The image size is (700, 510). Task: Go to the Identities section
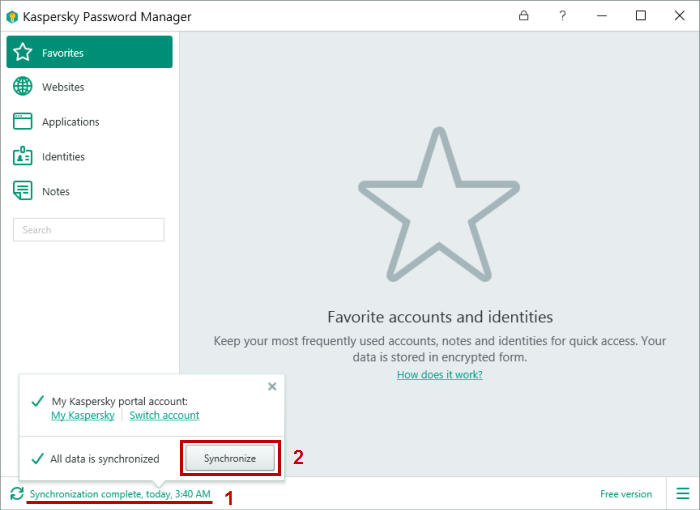(x=63, y=157)
